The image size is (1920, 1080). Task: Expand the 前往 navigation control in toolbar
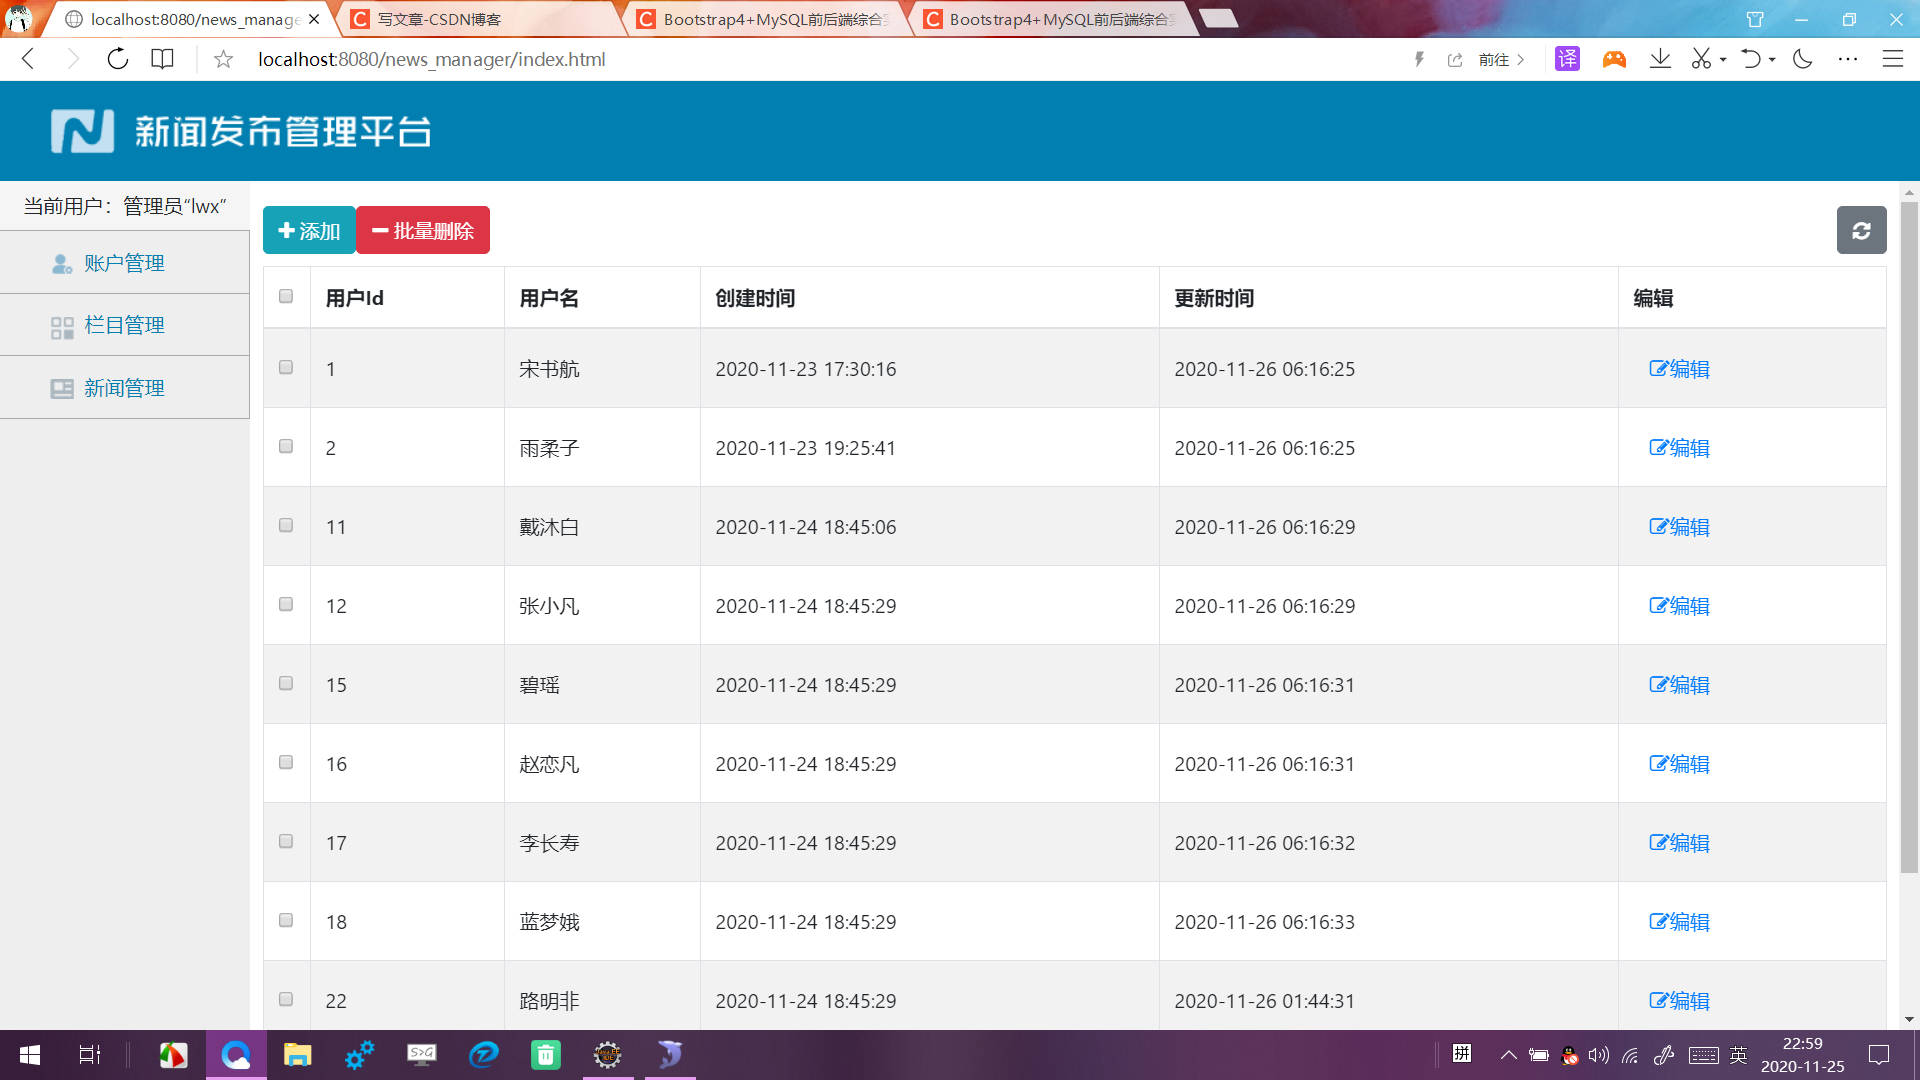(1496, 59)
